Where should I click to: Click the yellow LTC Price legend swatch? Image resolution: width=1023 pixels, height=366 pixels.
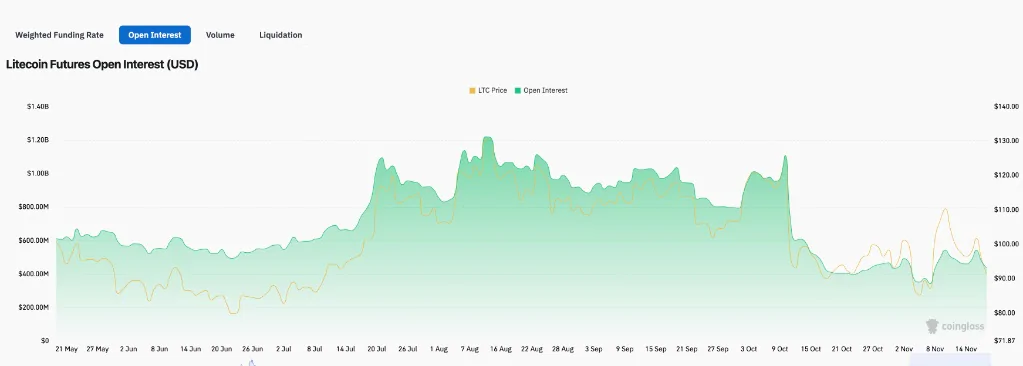point(472,91)
